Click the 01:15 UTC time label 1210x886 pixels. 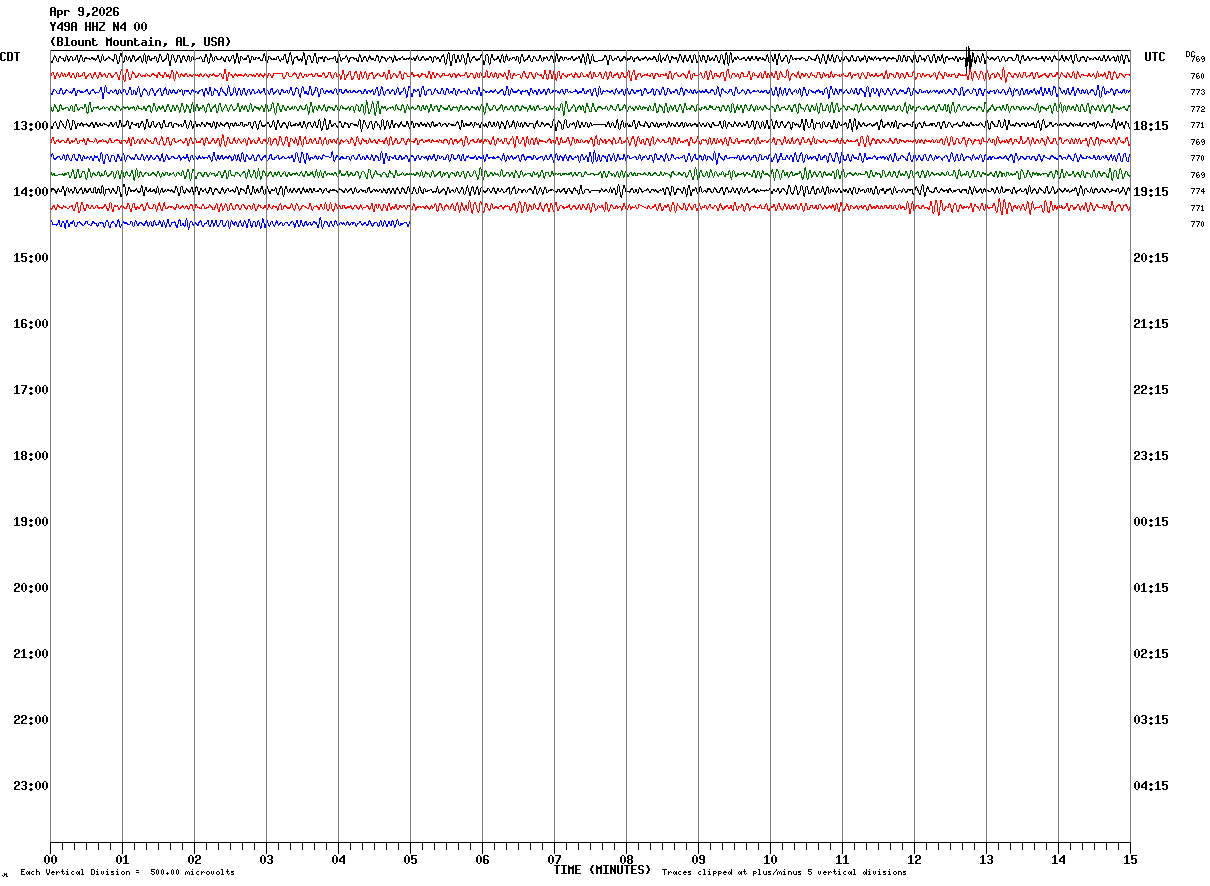[x=1151, y=588]
